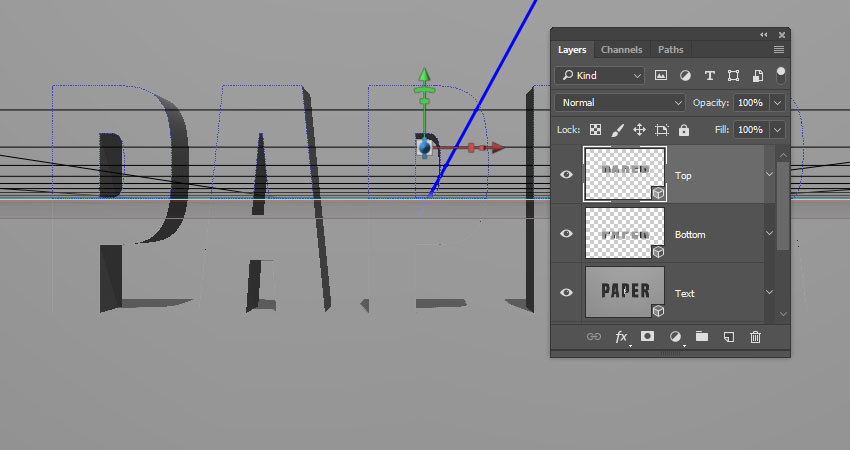Open the Fill slider dropdown arrow

click(x=777, y=130)
